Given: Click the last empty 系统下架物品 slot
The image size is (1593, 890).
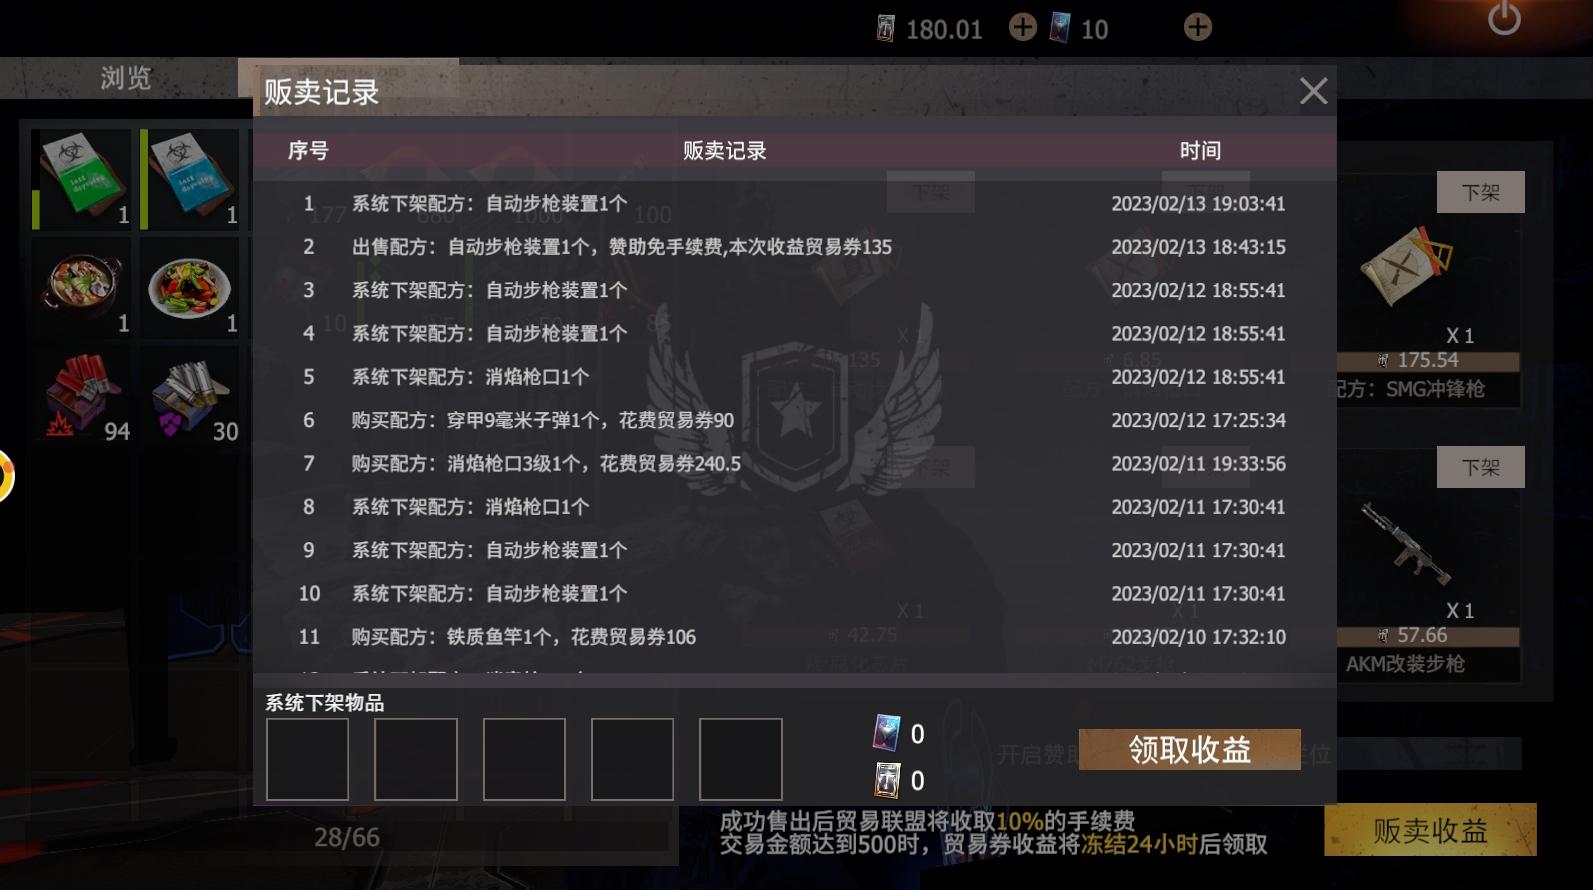Looking at the screenshot, I should pos(740,759).
